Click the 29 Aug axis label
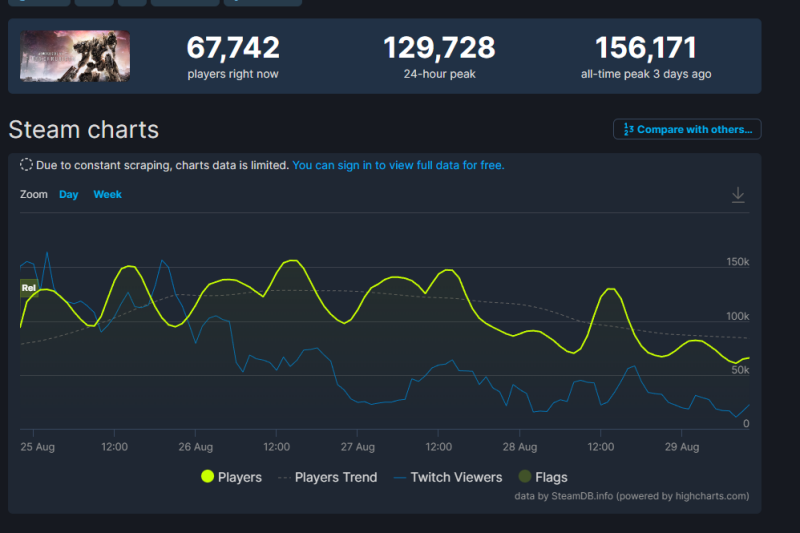The height and width of the screenshot is (533, 800). pyautogui.click(x=682, y=447)
